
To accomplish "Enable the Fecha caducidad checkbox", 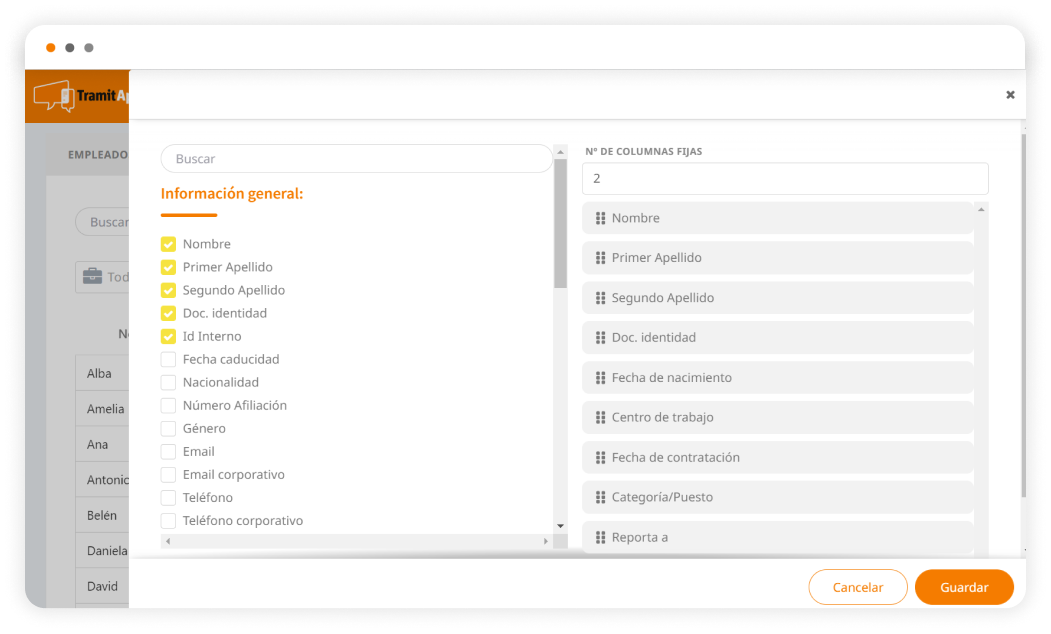I will (x=168, y=359).
